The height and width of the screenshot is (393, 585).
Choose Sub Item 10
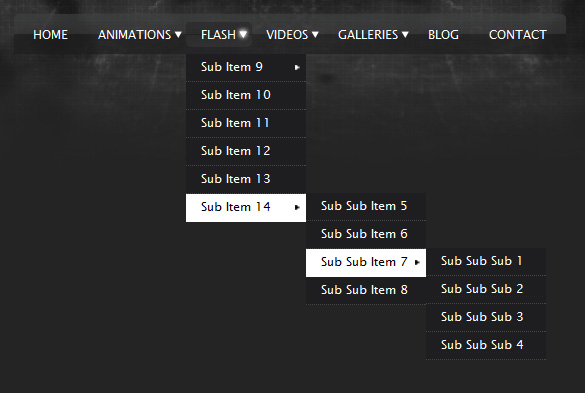(246, 96)
